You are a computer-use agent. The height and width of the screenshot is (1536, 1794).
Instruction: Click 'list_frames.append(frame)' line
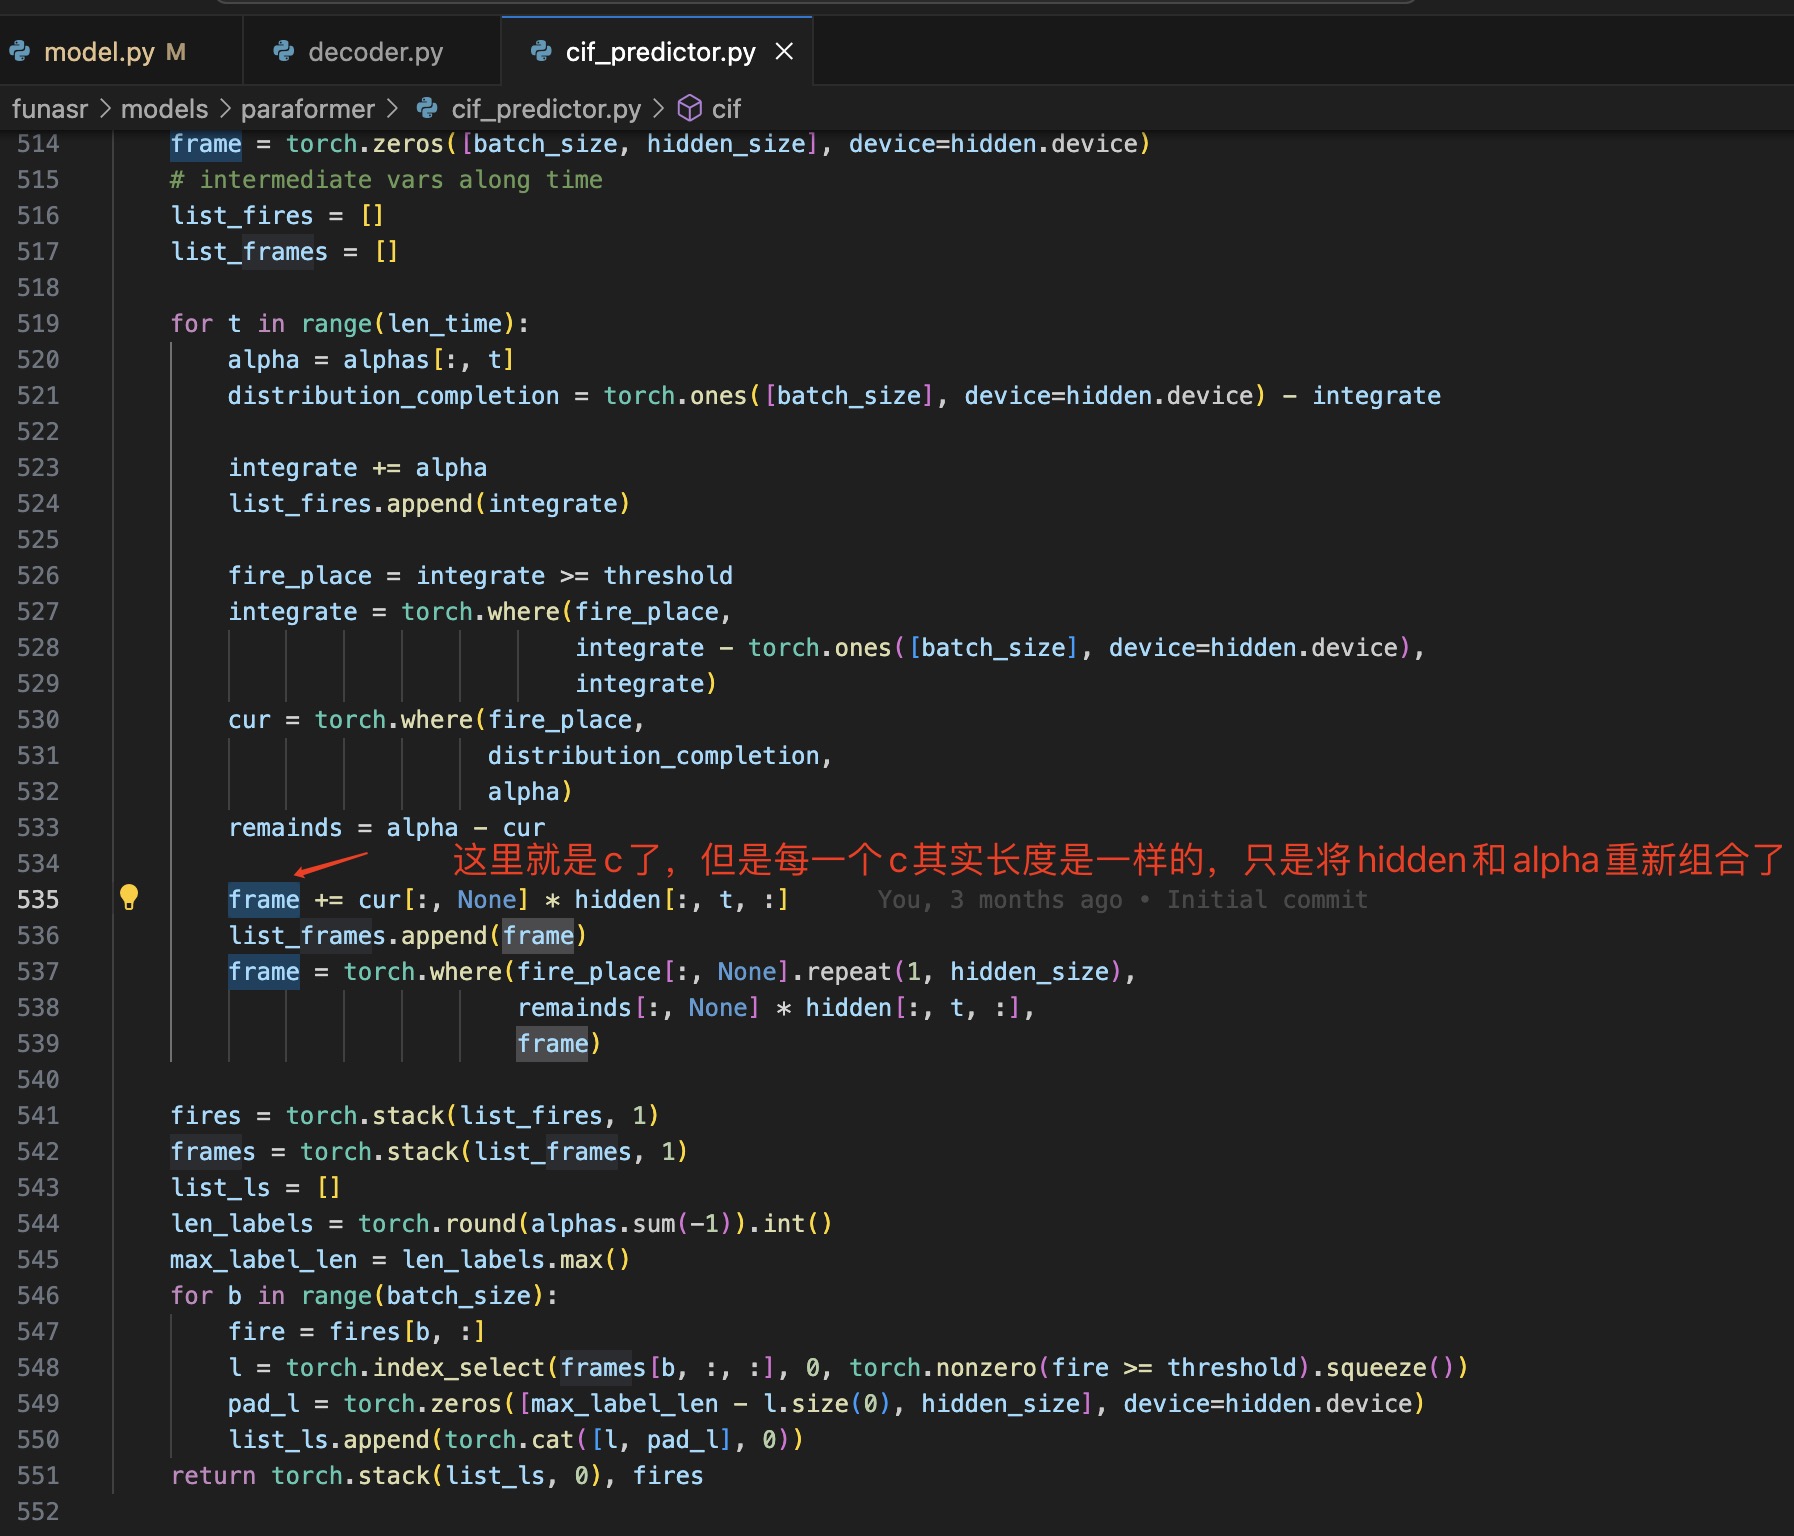[x=408, y=936]
